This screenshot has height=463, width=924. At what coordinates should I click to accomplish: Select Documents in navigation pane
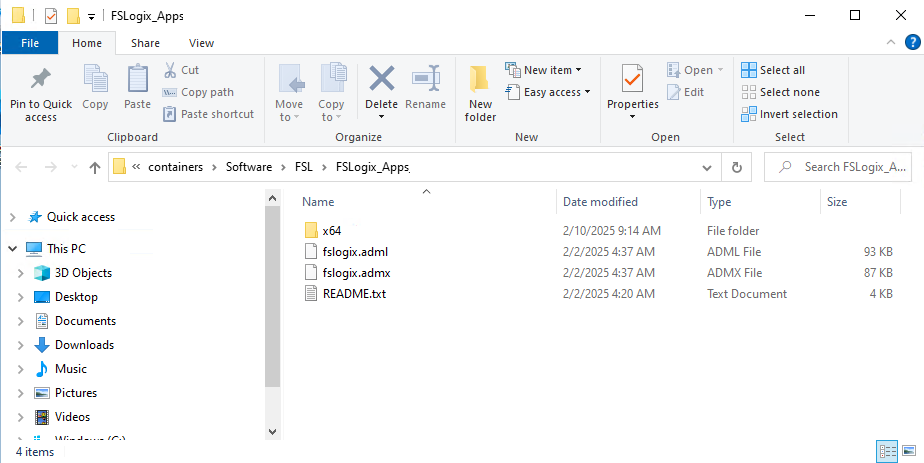click(x=85, y=321)
